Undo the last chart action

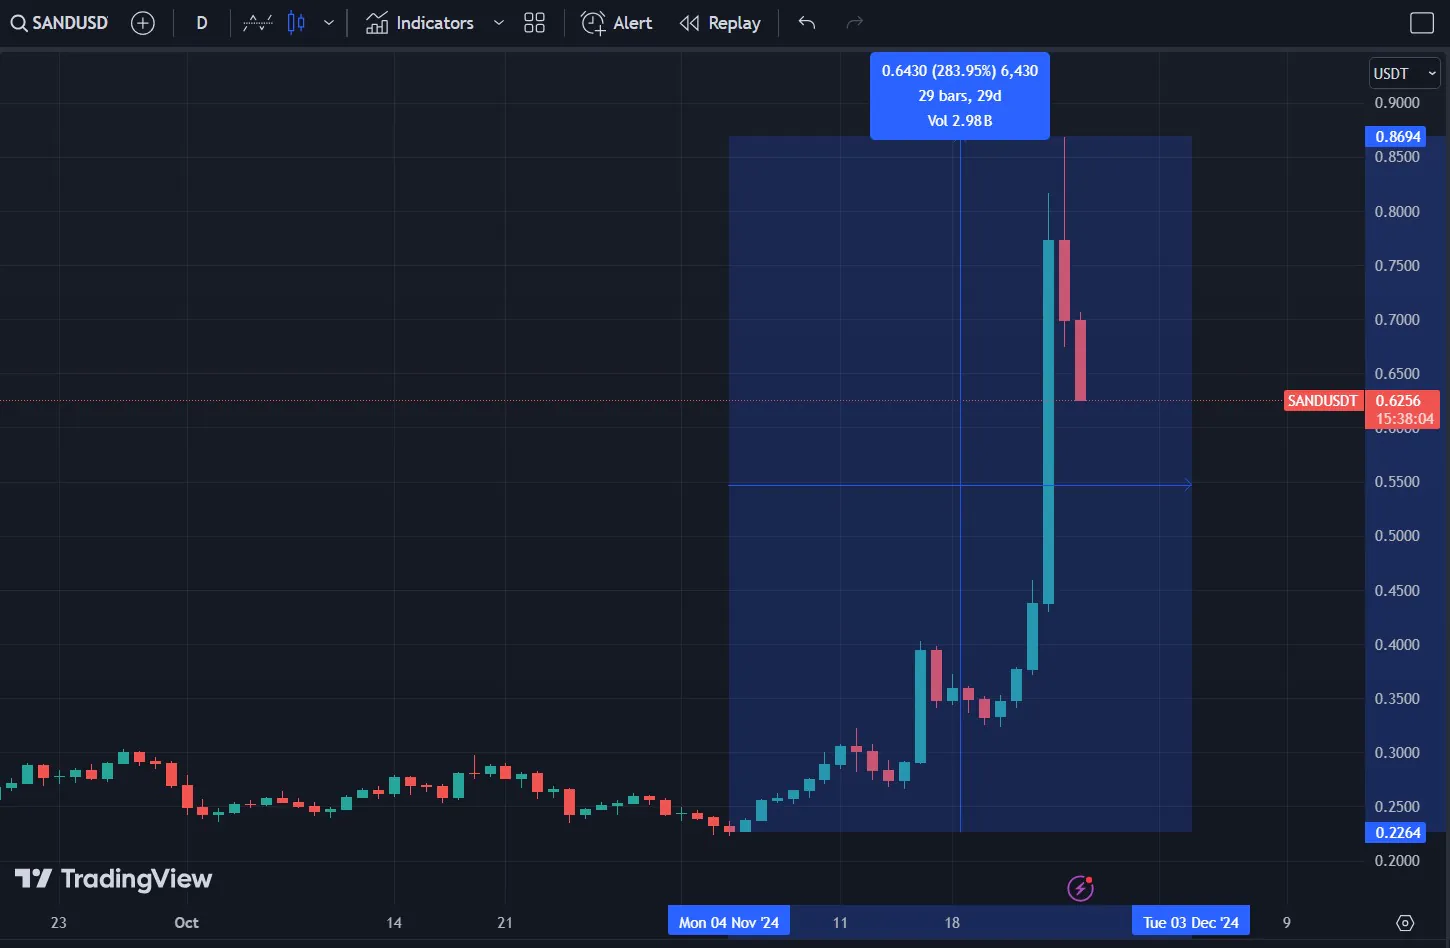(807, 22)
